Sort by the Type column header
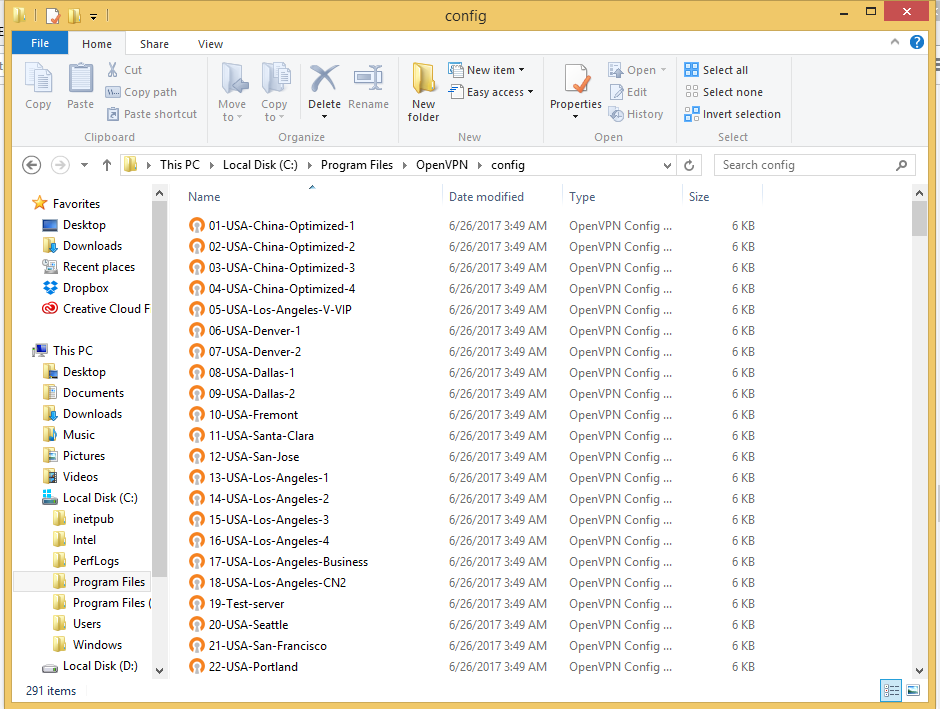The height and width of the screenshot is (709, 940). pyautogui.click(x=582, y=197)
